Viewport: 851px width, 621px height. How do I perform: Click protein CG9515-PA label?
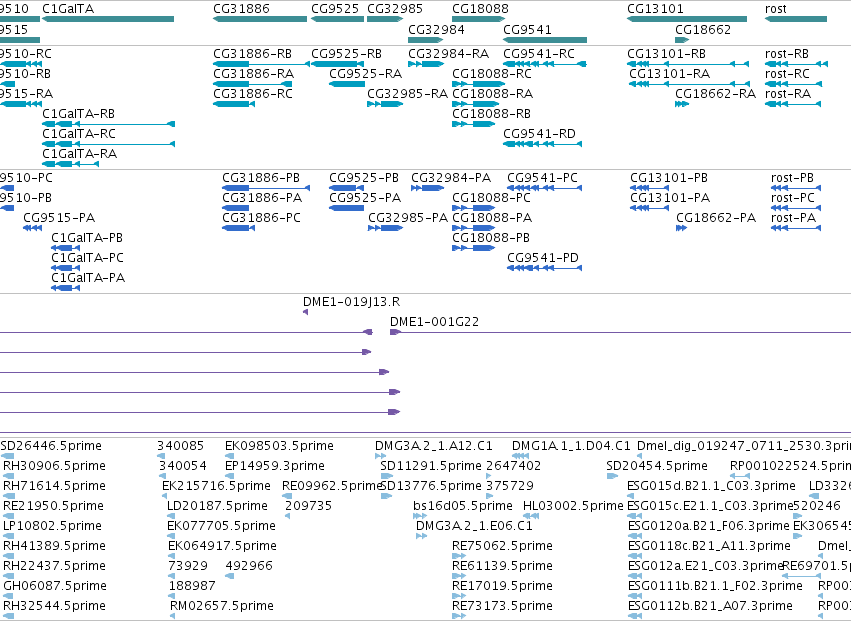(x=59, y=218)
